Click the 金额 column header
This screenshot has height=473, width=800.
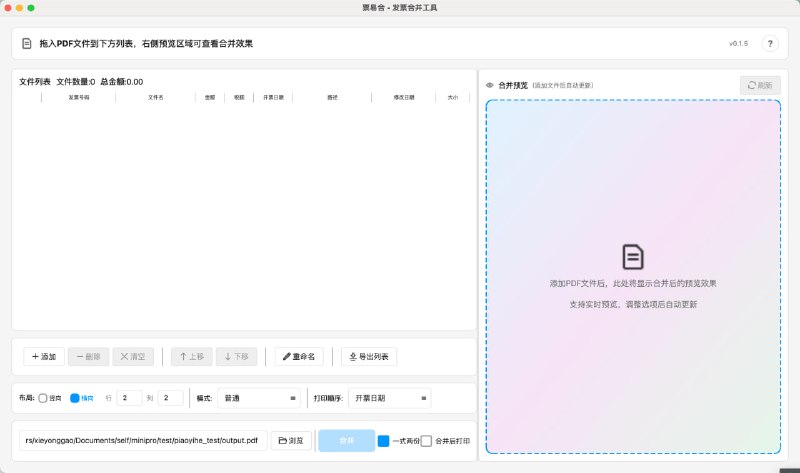tap(210, 97)
